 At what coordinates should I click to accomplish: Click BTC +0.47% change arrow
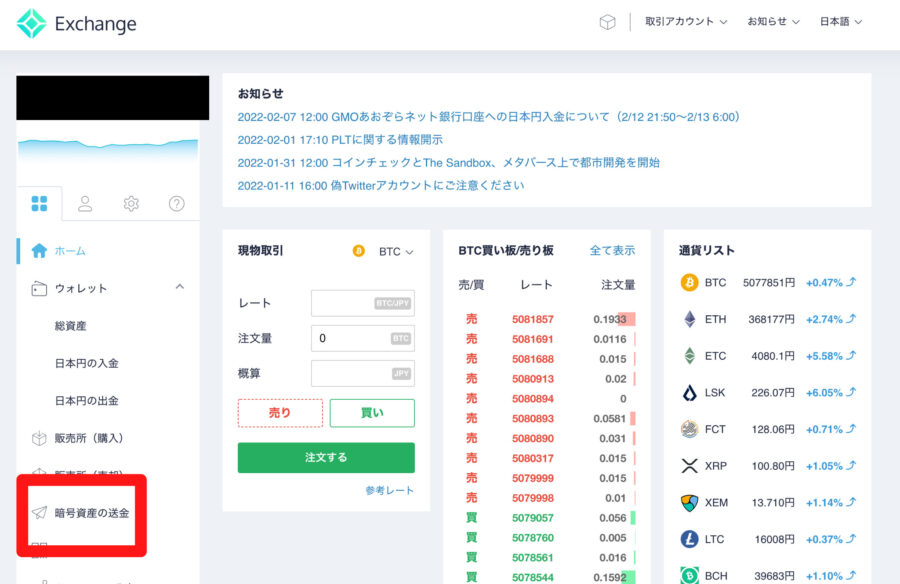point(852,282)
